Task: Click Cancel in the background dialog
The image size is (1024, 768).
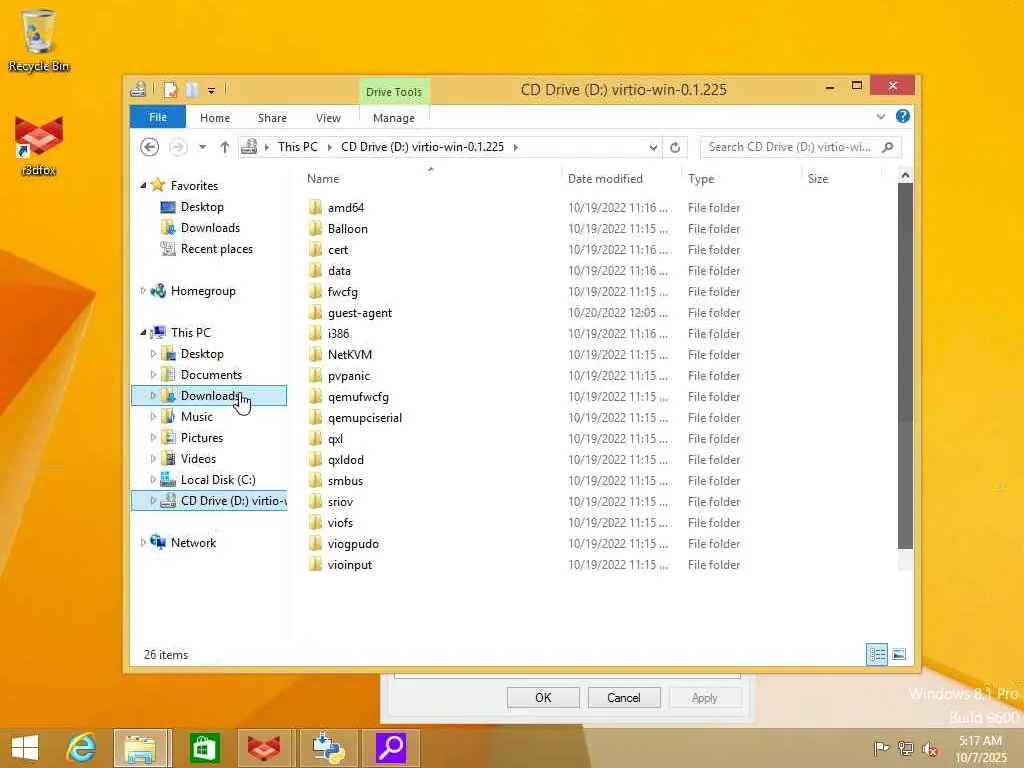Action: pyautogui.click(x=624, y=697)
